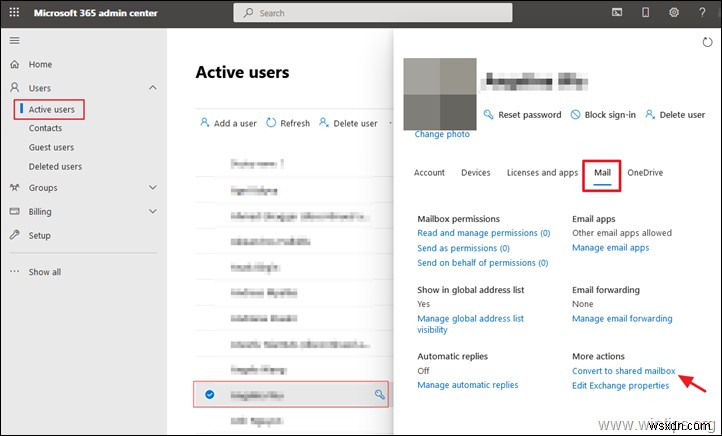Viewport: 722px width, 436px height.
Task: Expand the Groups section
Action: click(152, 187)
